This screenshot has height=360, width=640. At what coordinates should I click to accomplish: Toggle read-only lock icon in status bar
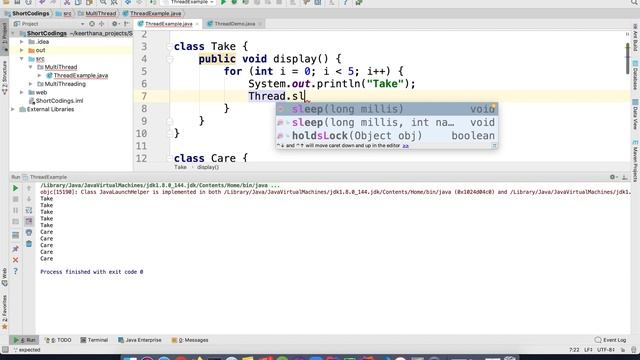tap(623, 350)
